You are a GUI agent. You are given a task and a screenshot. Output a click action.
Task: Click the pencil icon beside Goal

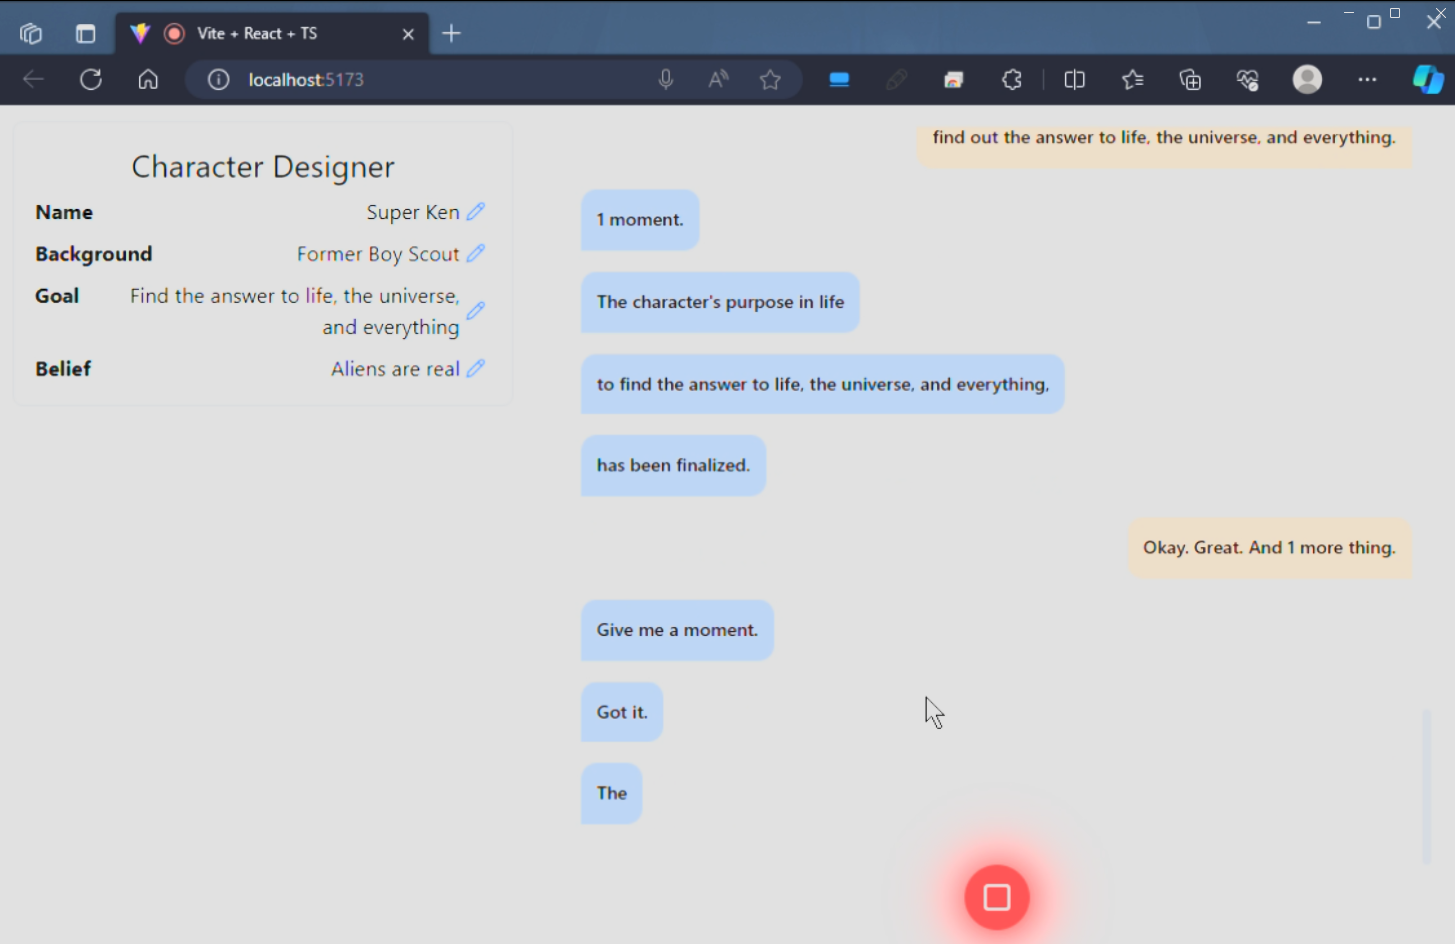coord(476,311)
